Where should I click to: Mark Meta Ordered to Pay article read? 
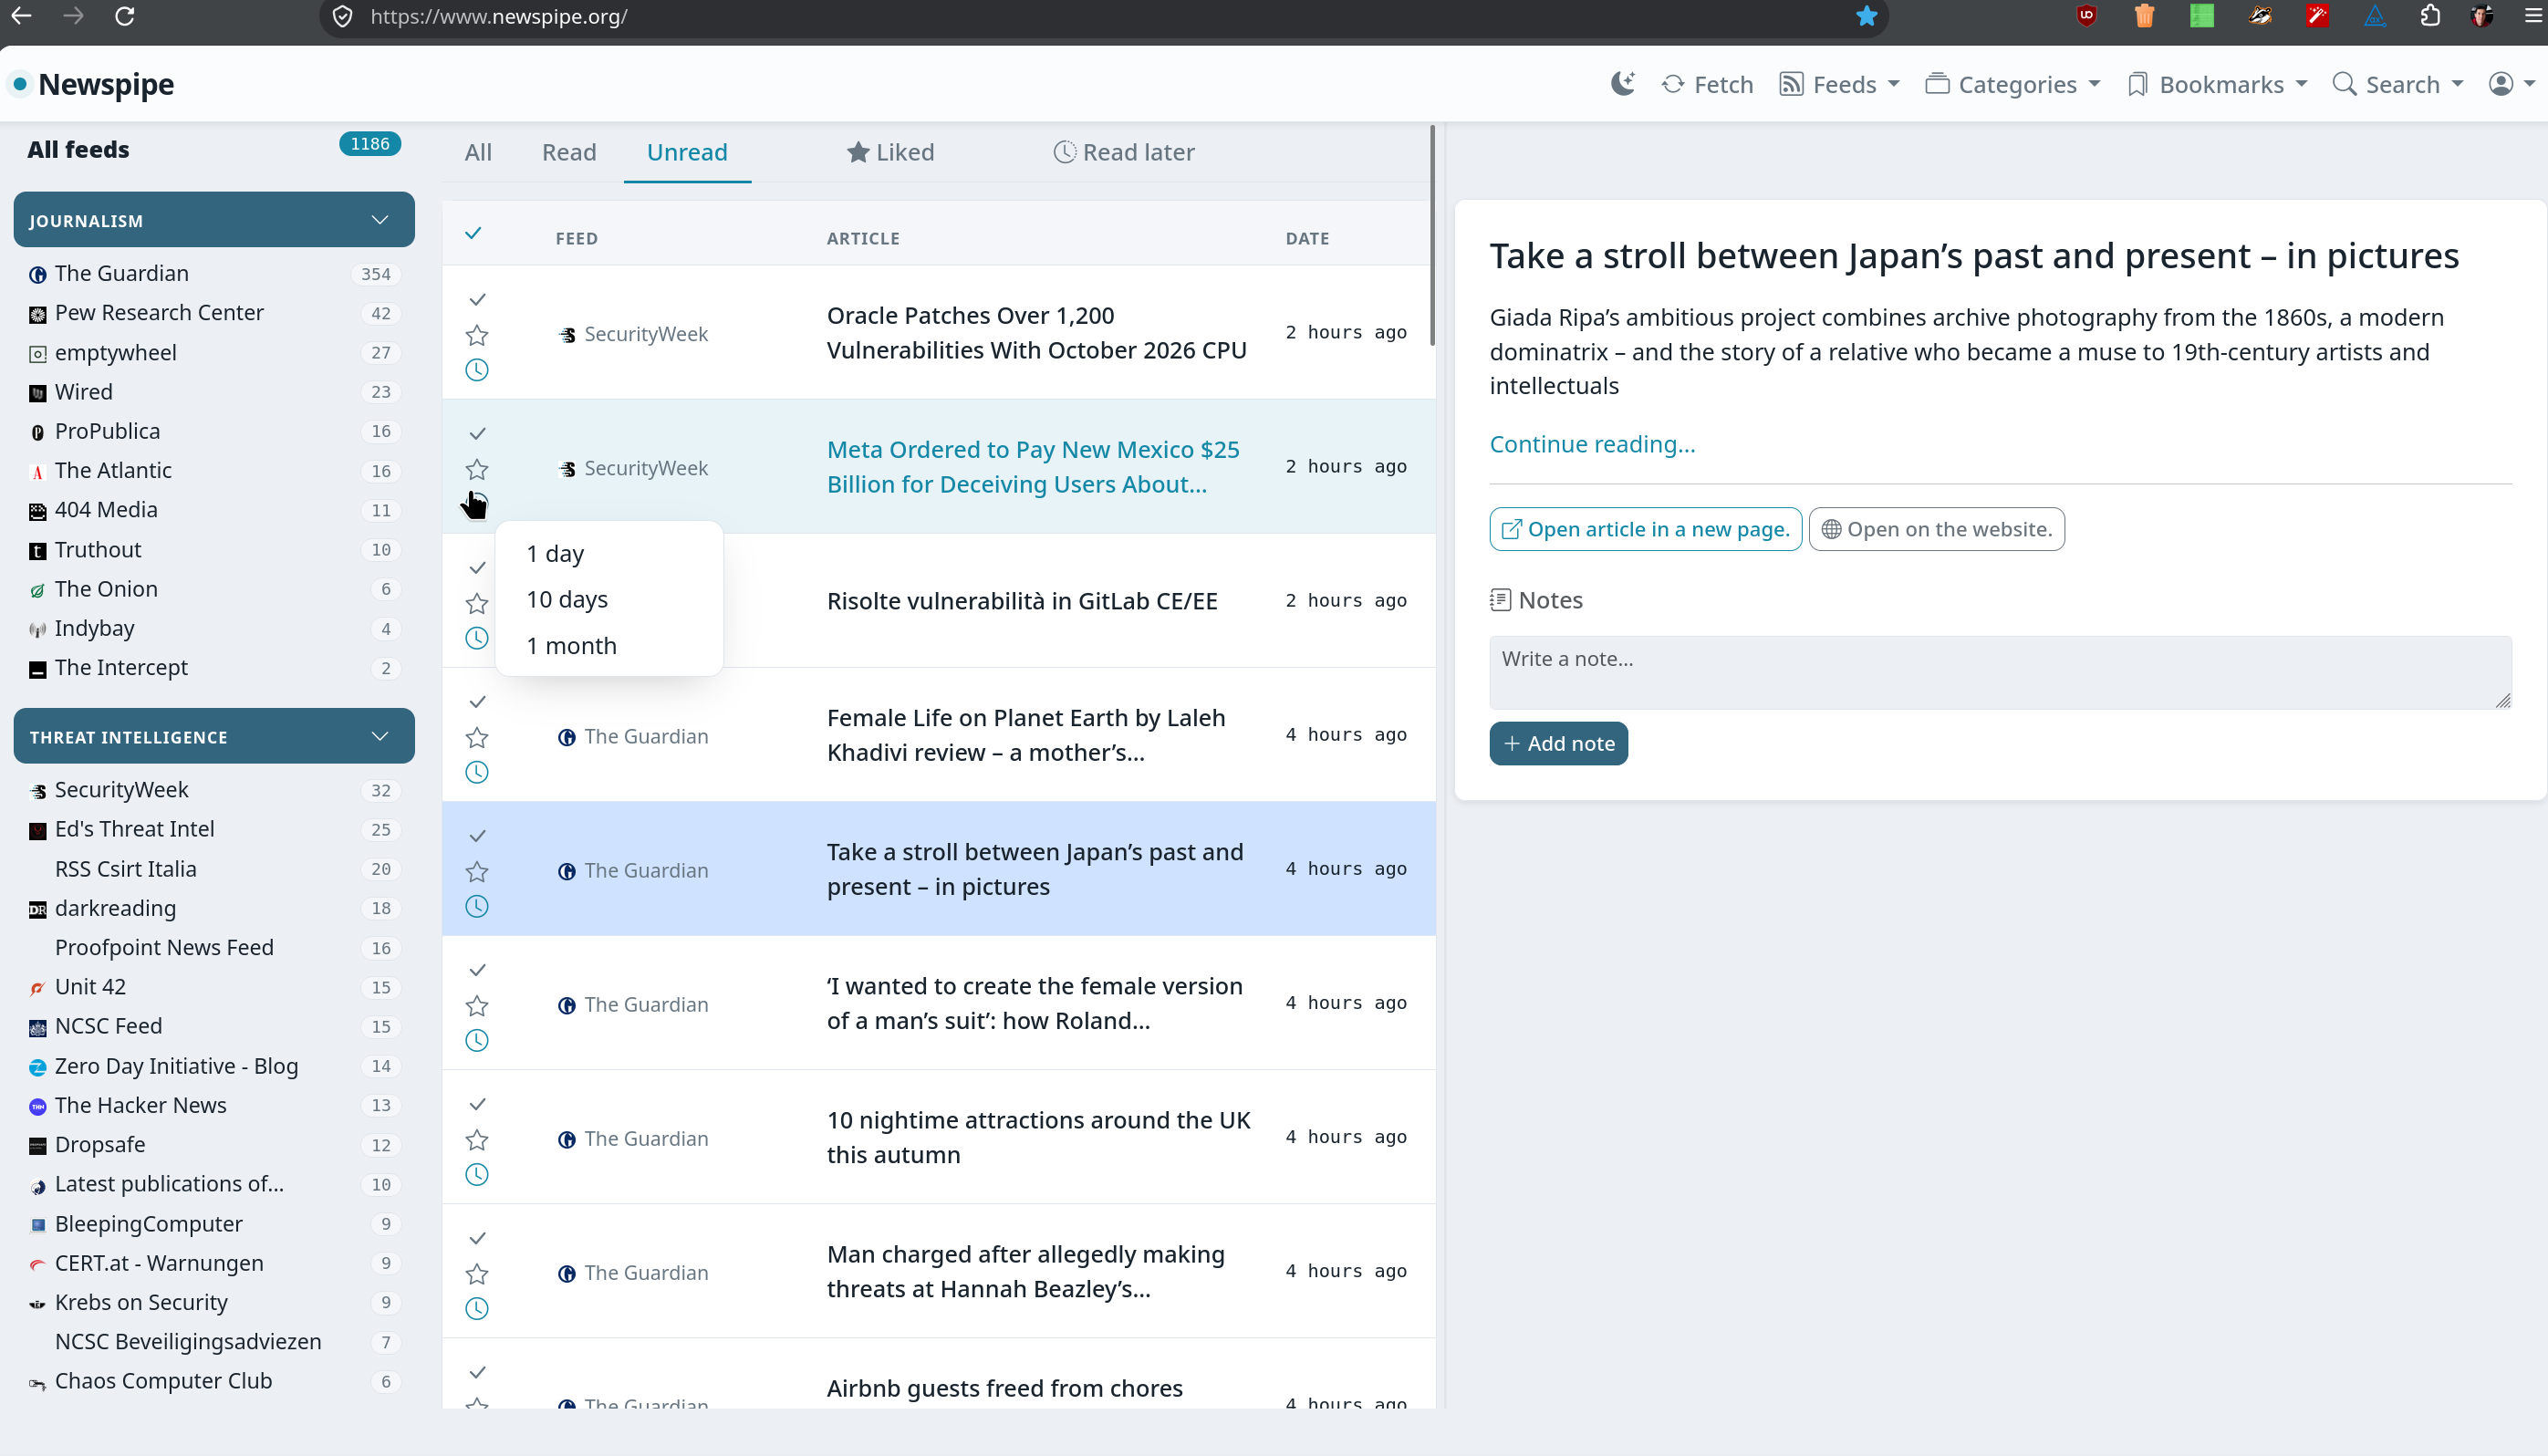pyautogui.click(x=477, y=433)
